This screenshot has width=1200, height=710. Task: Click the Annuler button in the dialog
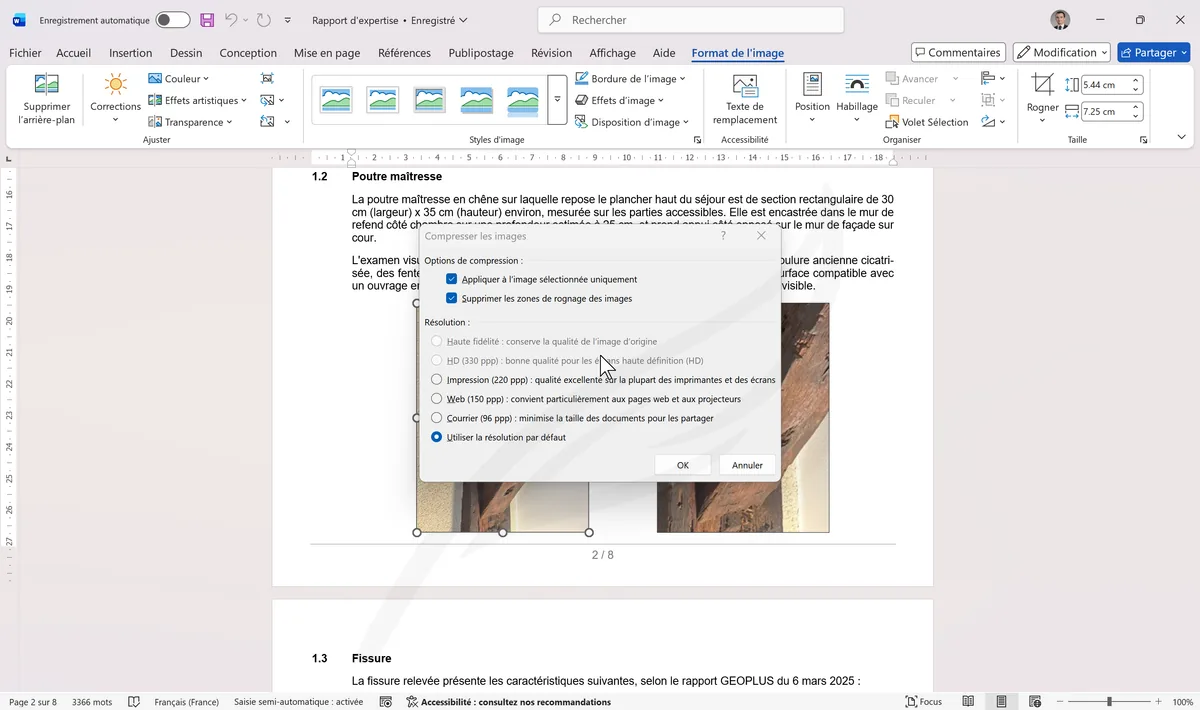[x=746, y=464]
